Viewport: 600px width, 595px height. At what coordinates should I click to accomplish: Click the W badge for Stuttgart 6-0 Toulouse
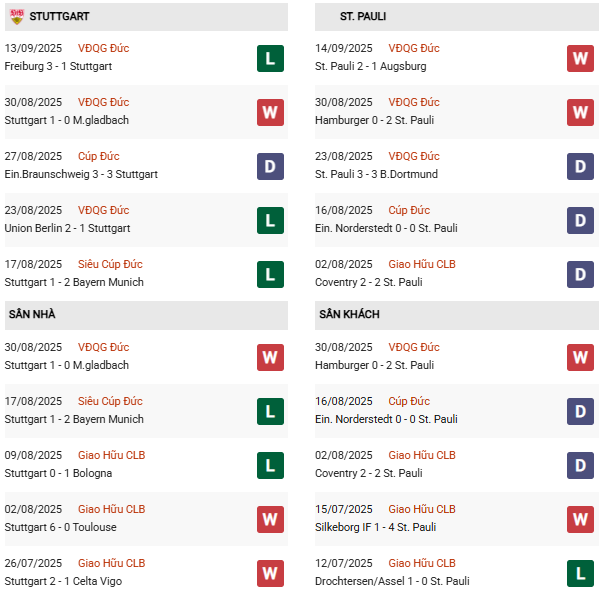click(270, 519)
